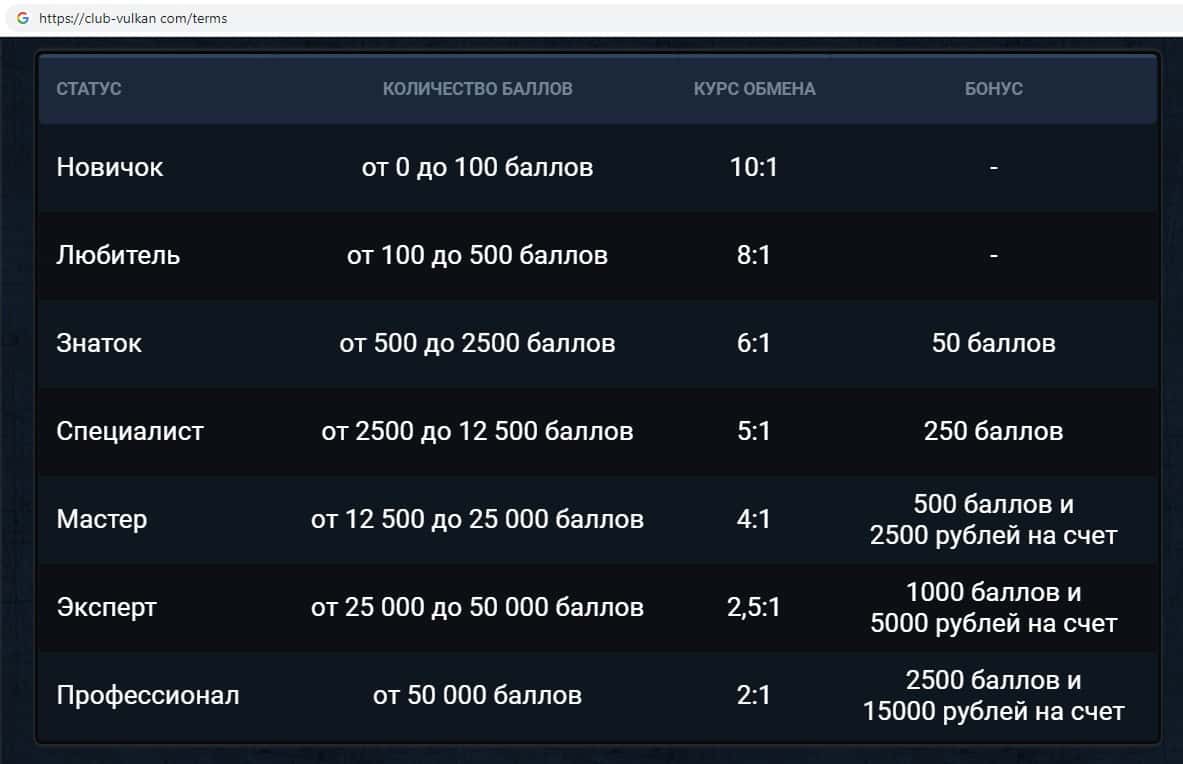Click the СТАТУС column header
Viewport: 1183px width, 764px height.
point(89,89)
